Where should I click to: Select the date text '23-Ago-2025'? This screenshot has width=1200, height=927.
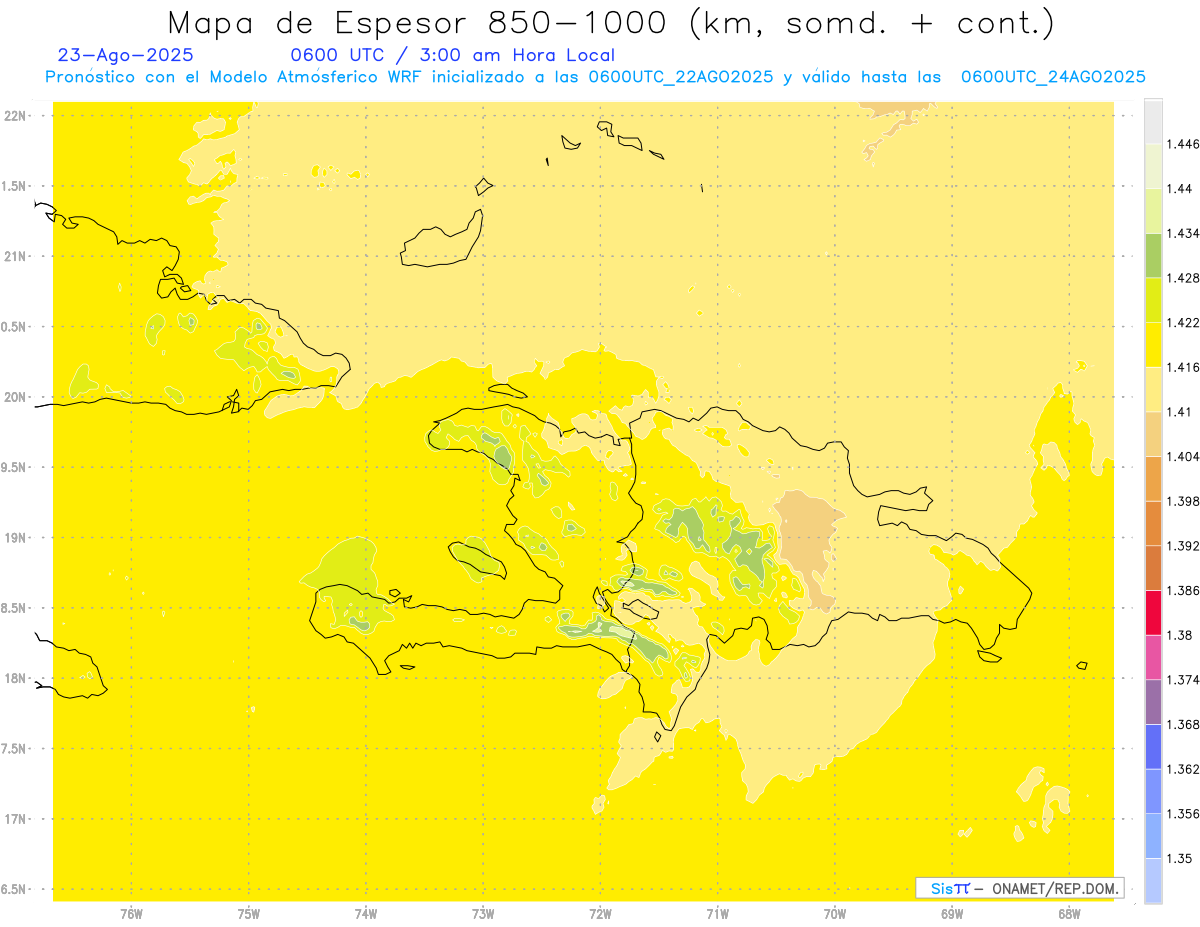126,56
